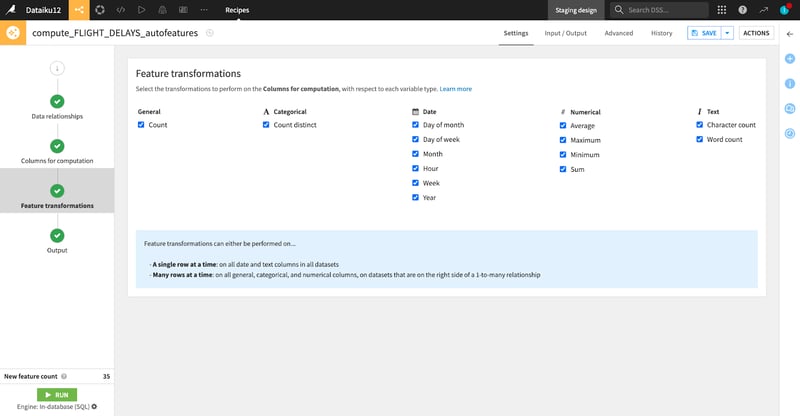Disable the Sum transformation
The height and width of the screenshot is (416, 800).
pyautogui.click(x=563, y=169)
